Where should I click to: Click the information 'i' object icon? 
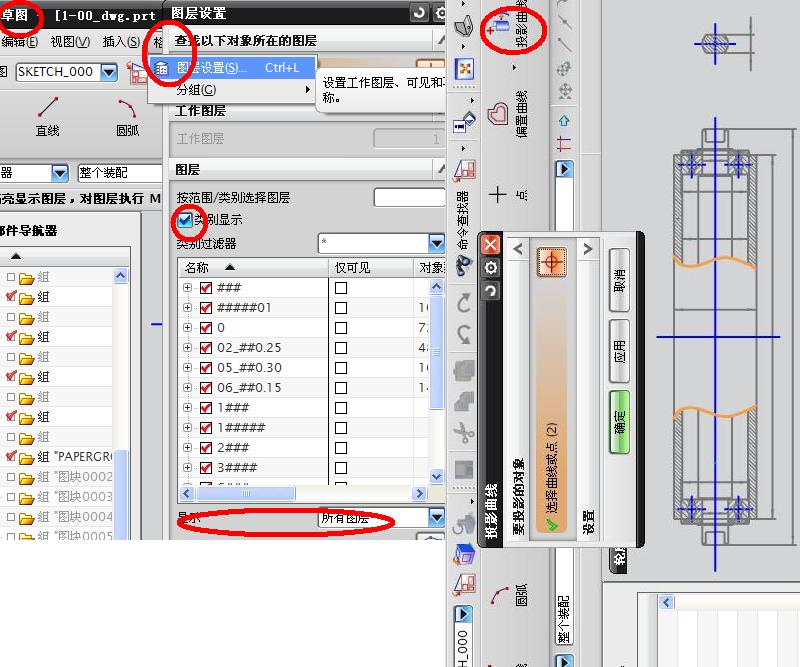464,122
